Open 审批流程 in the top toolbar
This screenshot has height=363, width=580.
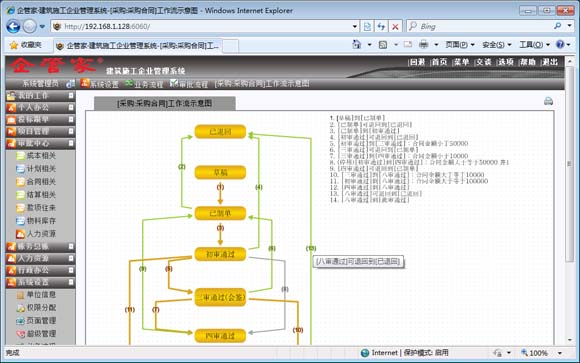pos(189,84)
